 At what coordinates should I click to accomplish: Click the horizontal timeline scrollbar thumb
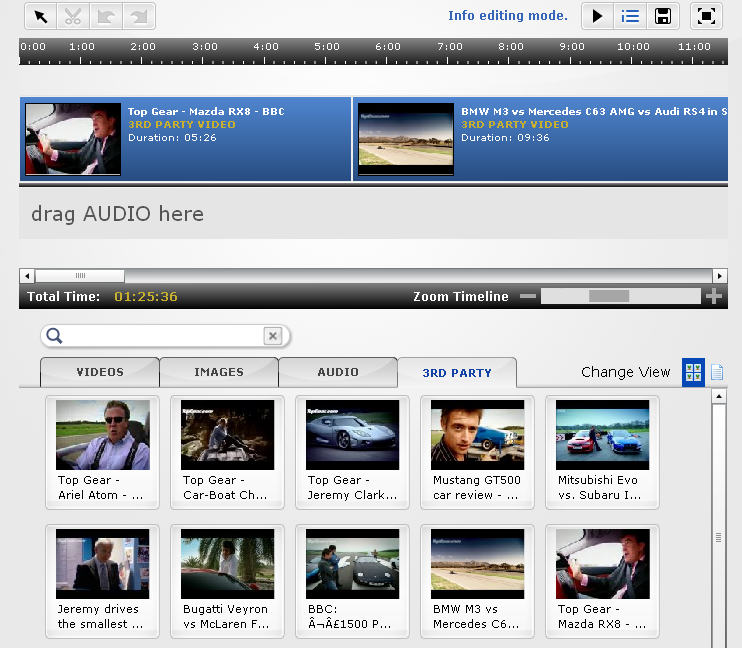80,275
